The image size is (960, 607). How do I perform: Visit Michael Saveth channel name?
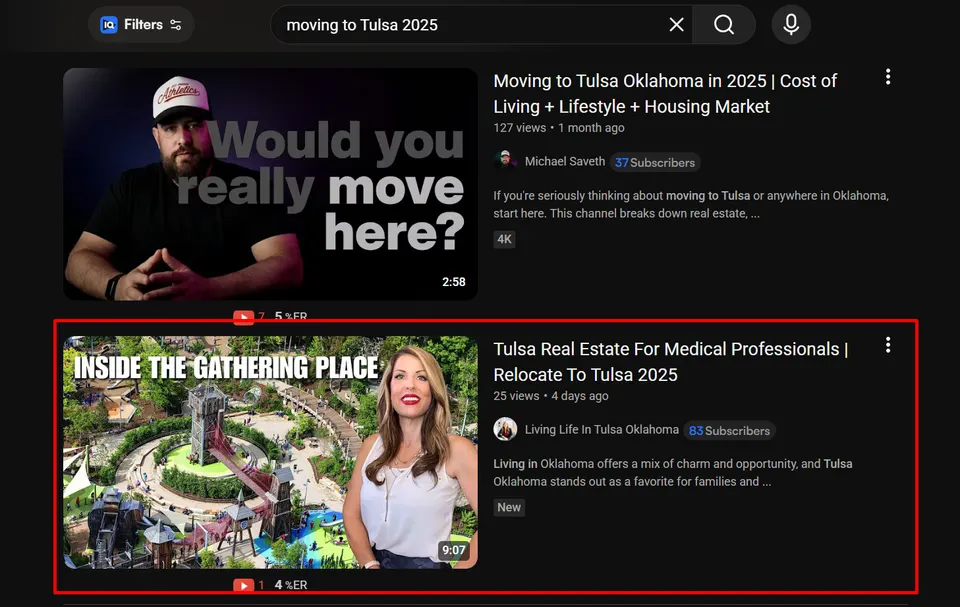click(564, 162)
